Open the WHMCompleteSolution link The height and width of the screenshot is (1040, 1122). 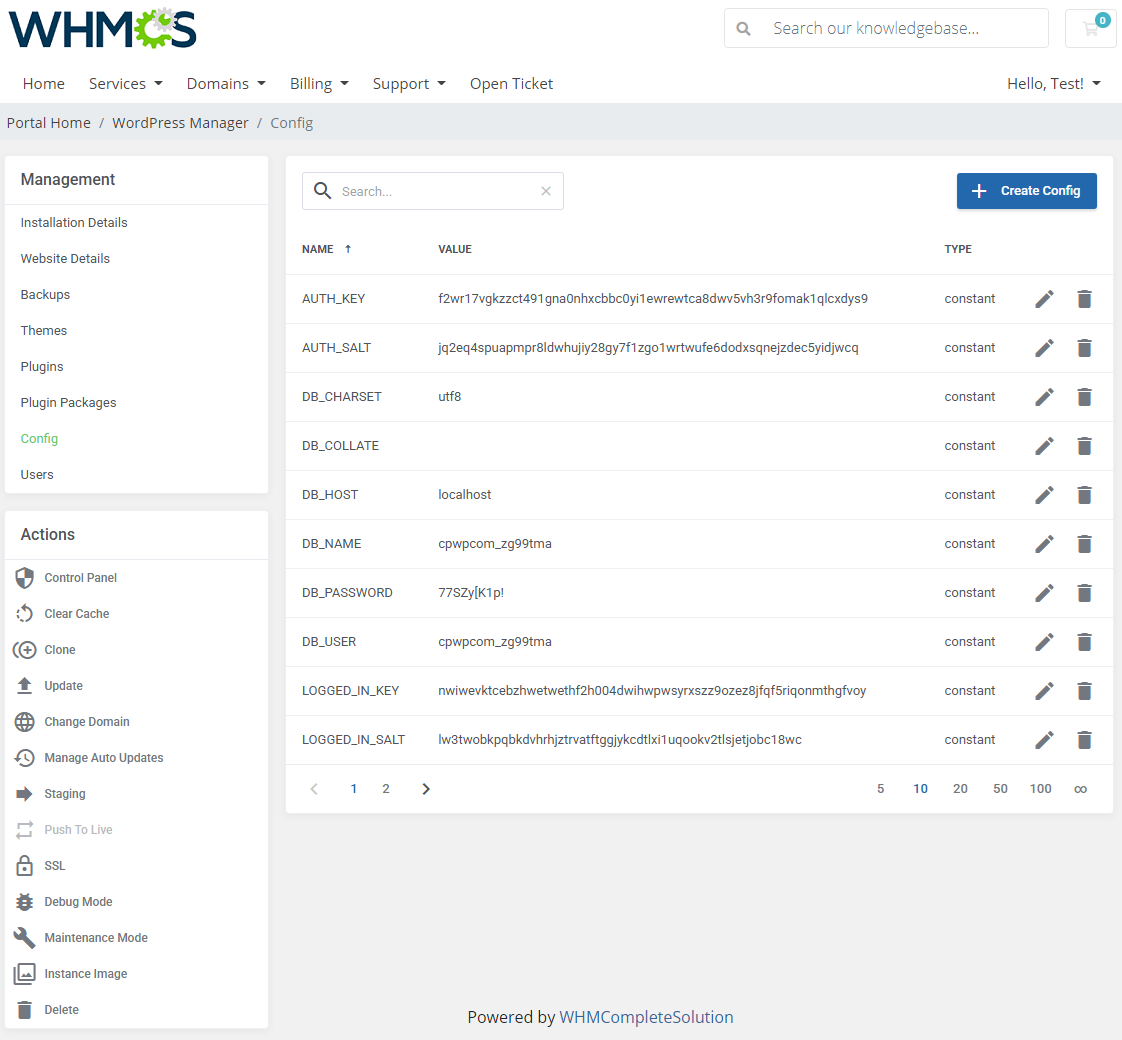tap(646, 1017)
